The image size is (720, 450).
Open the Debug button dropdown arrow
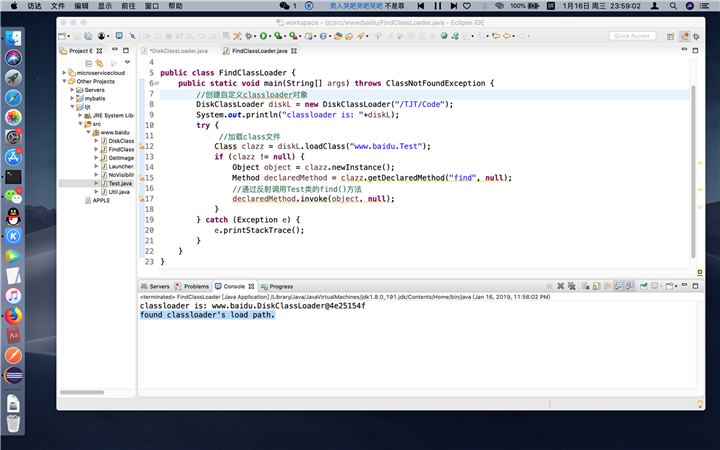pyautogui.click(x=255, y=36)
